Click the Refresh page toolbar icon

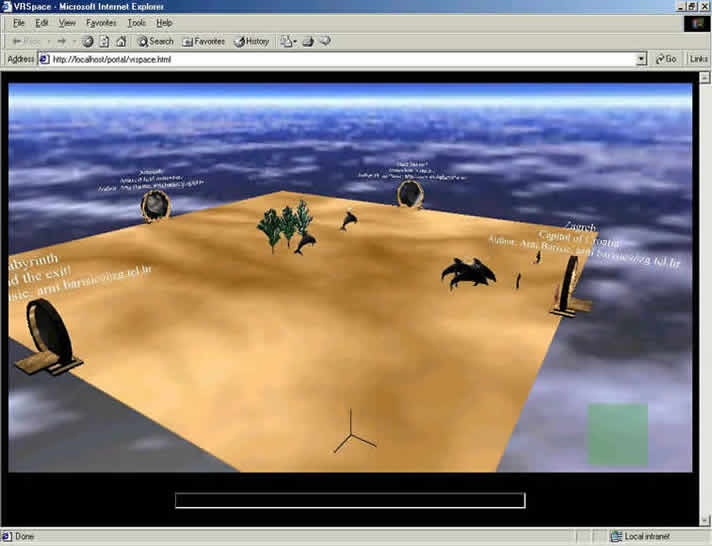(x=104, y=41)
